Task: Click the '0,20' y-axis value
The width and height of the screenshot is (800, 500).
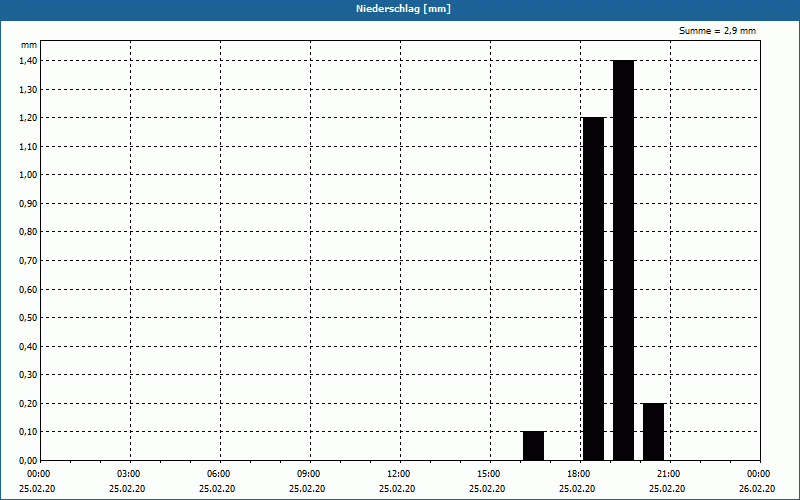Action: click(28, 404)
